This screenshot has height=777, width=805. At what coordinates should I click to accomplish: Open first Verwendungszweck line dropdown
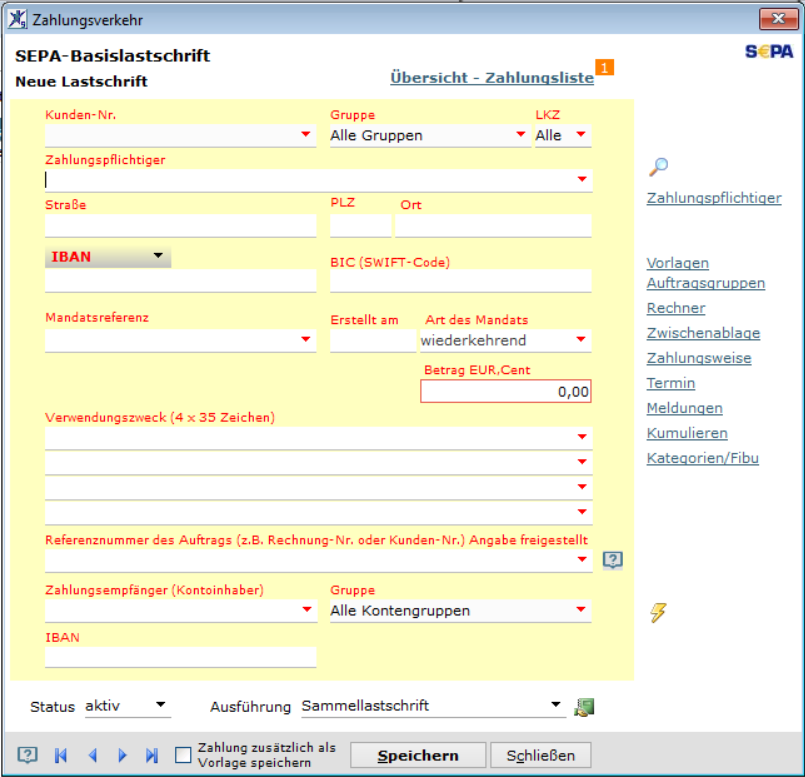[582, 437]
